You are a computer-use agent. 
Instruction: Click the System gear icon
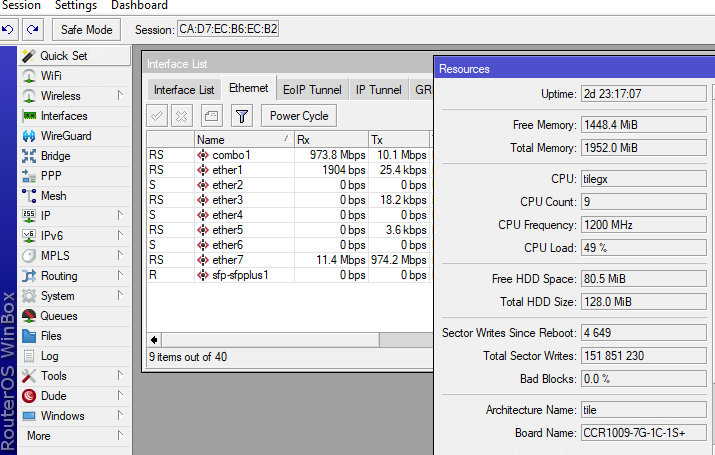29,296
